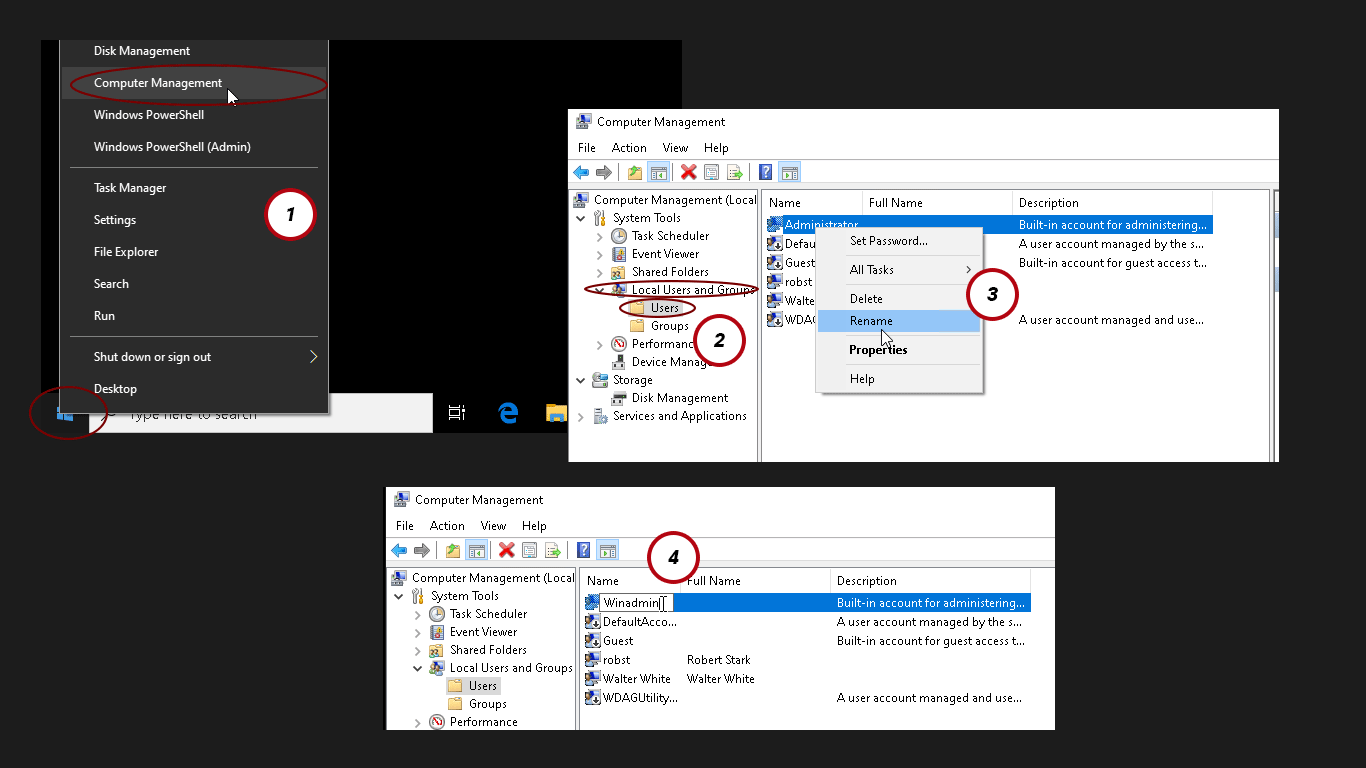The image size is (1366, 768).
Task: Open Properties using the toolbar icon
Action: point(711,172)
